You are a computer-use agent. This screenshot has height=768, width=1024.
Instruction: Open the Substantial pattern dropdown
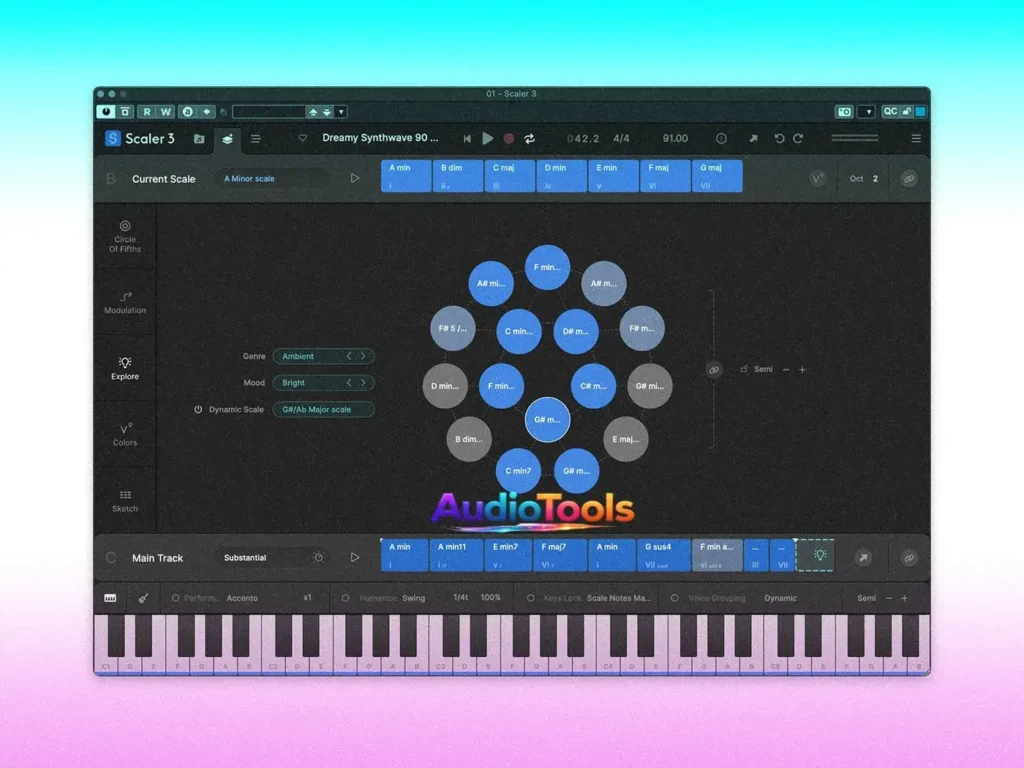245,557
